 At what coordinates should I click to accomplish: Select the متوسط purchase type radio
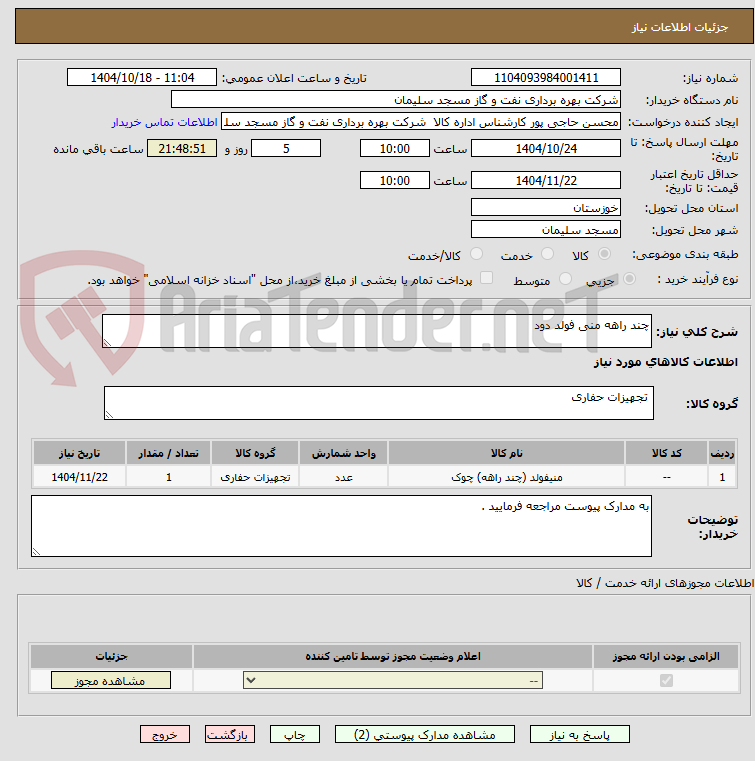point(565,279)
